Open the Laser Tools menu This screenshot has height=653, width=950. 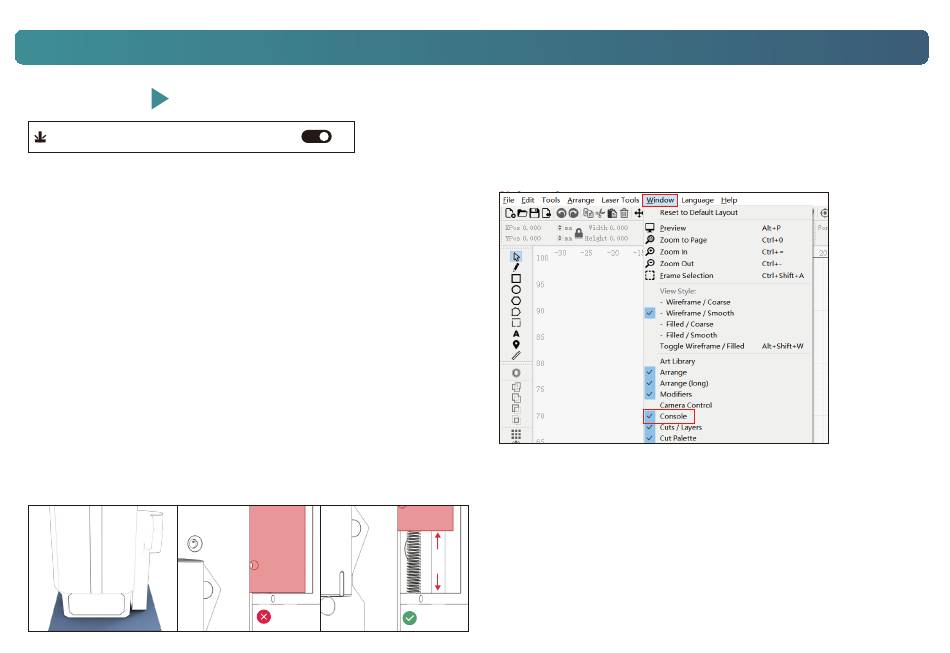coord(620,200)
